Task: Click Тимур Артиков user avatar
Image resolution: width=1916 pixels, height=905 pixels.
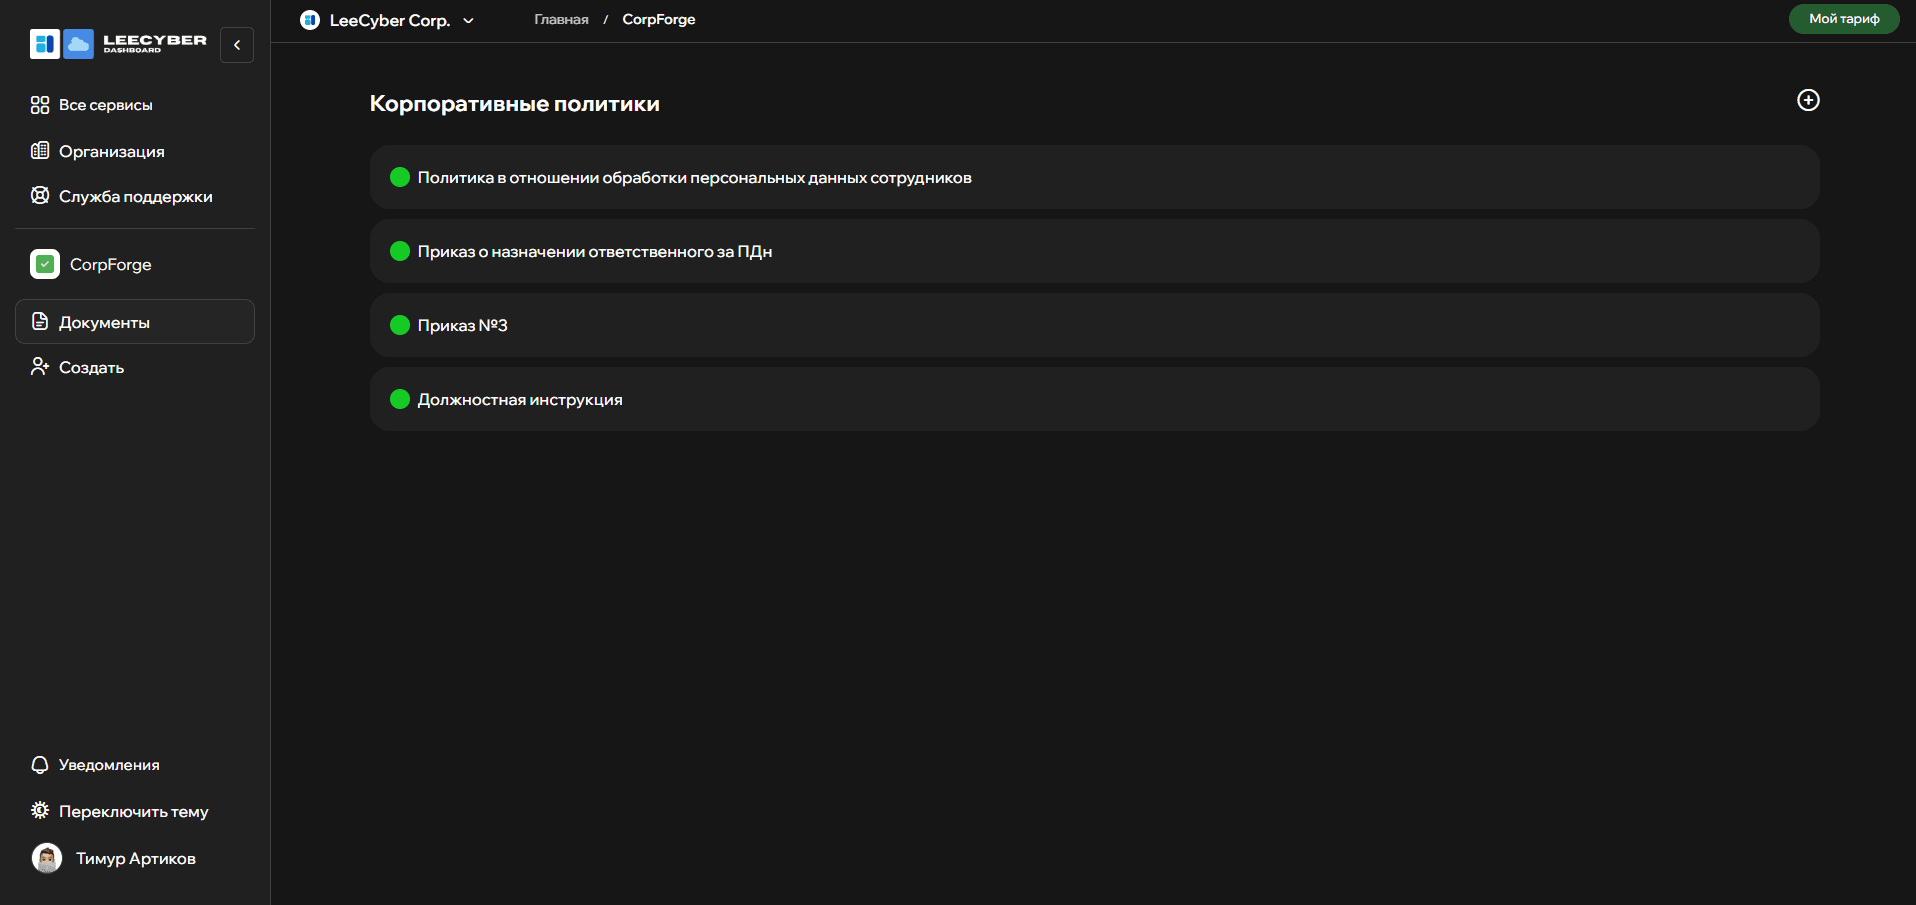Action: (x=47, y=858)
